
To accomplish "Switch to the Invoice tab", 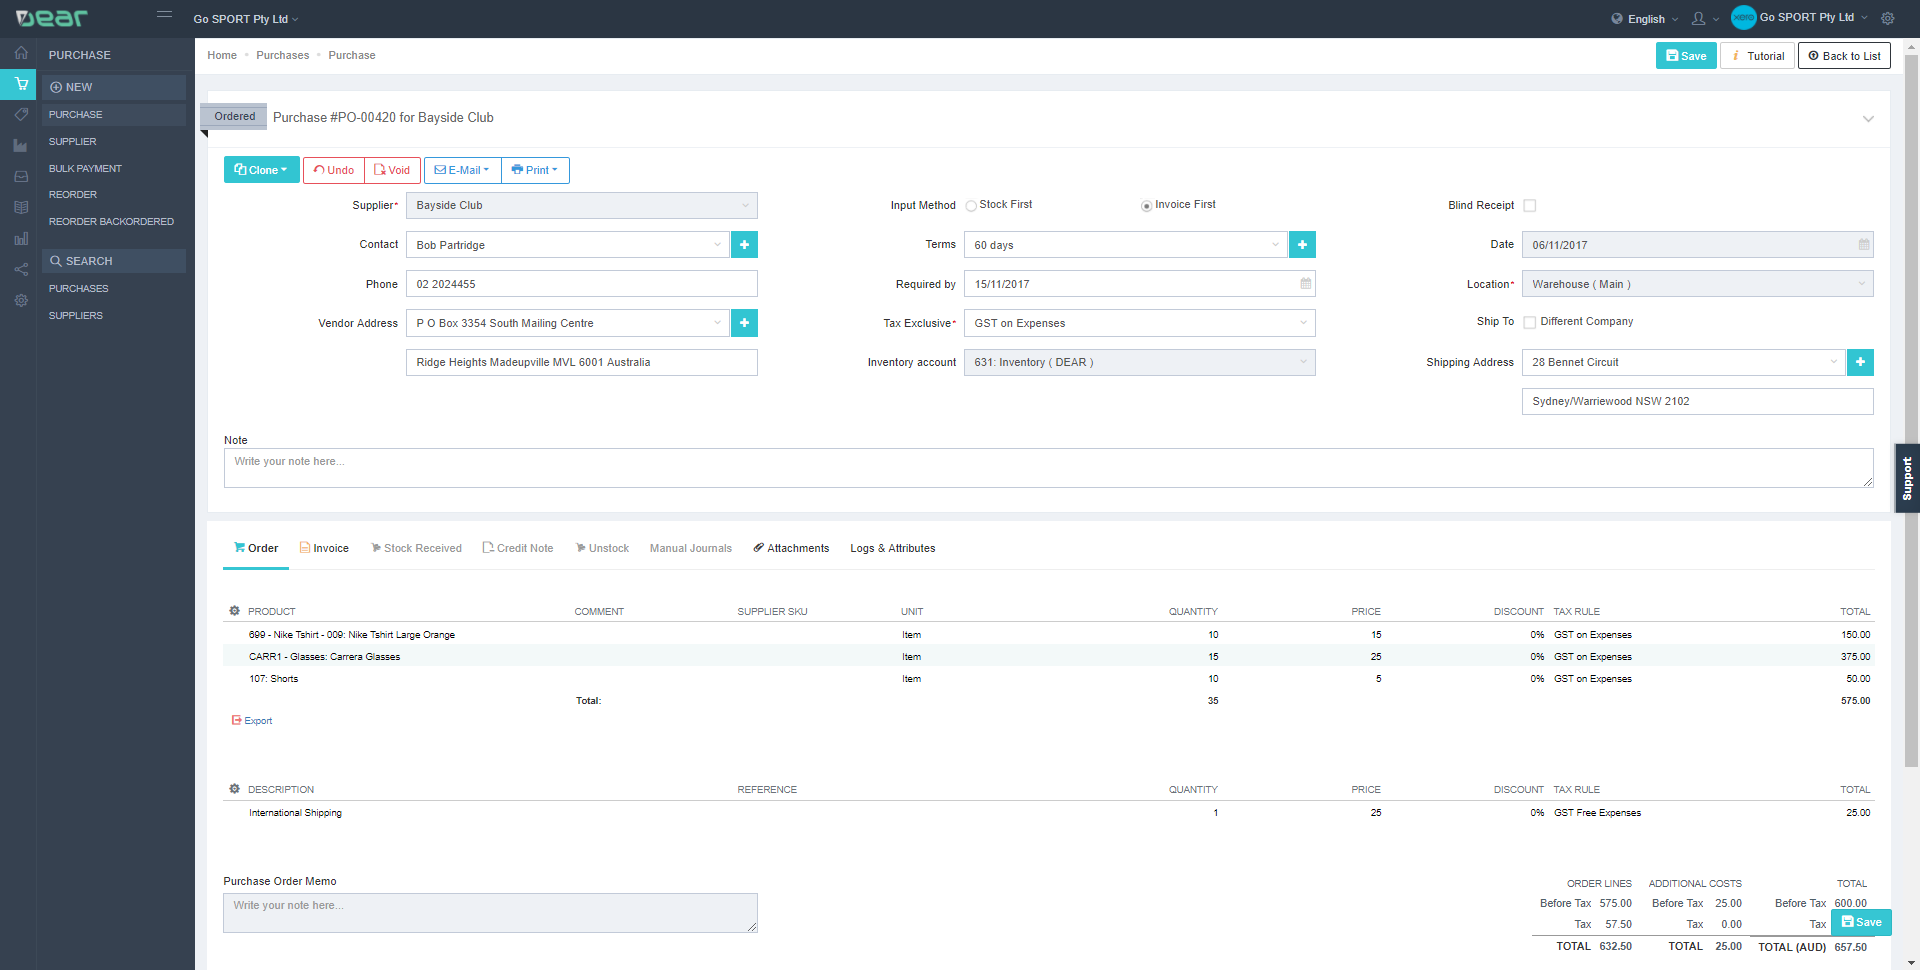I will (x=324, y=548).
